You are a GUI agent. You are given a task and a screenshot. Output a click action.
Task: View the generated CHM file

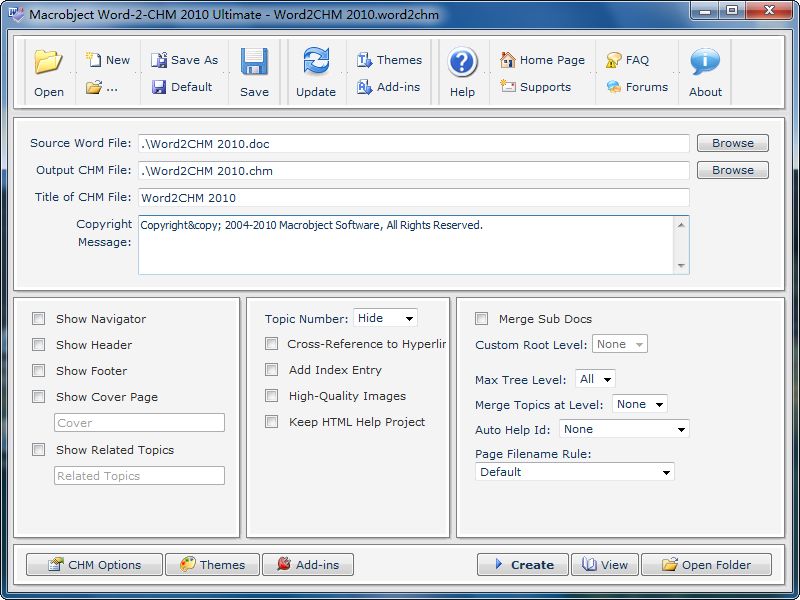click(605, 565)
